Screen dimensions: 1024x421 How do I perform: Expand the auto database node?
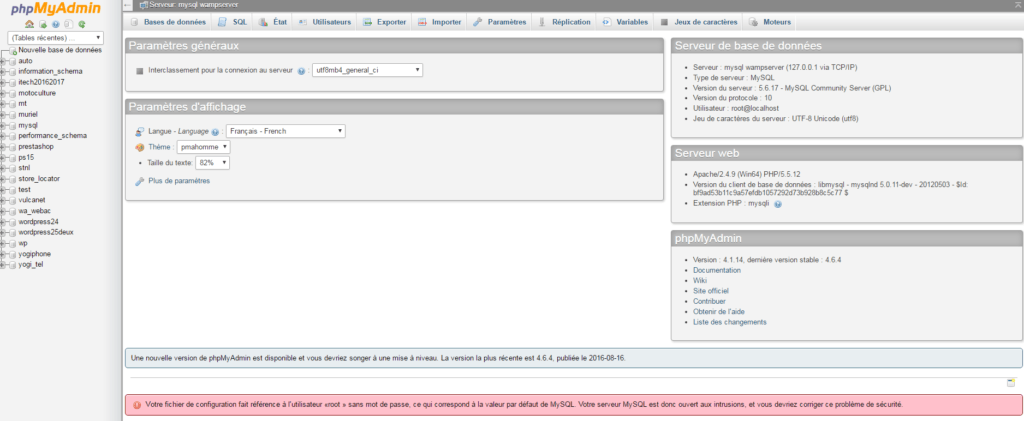pos(3,61)
